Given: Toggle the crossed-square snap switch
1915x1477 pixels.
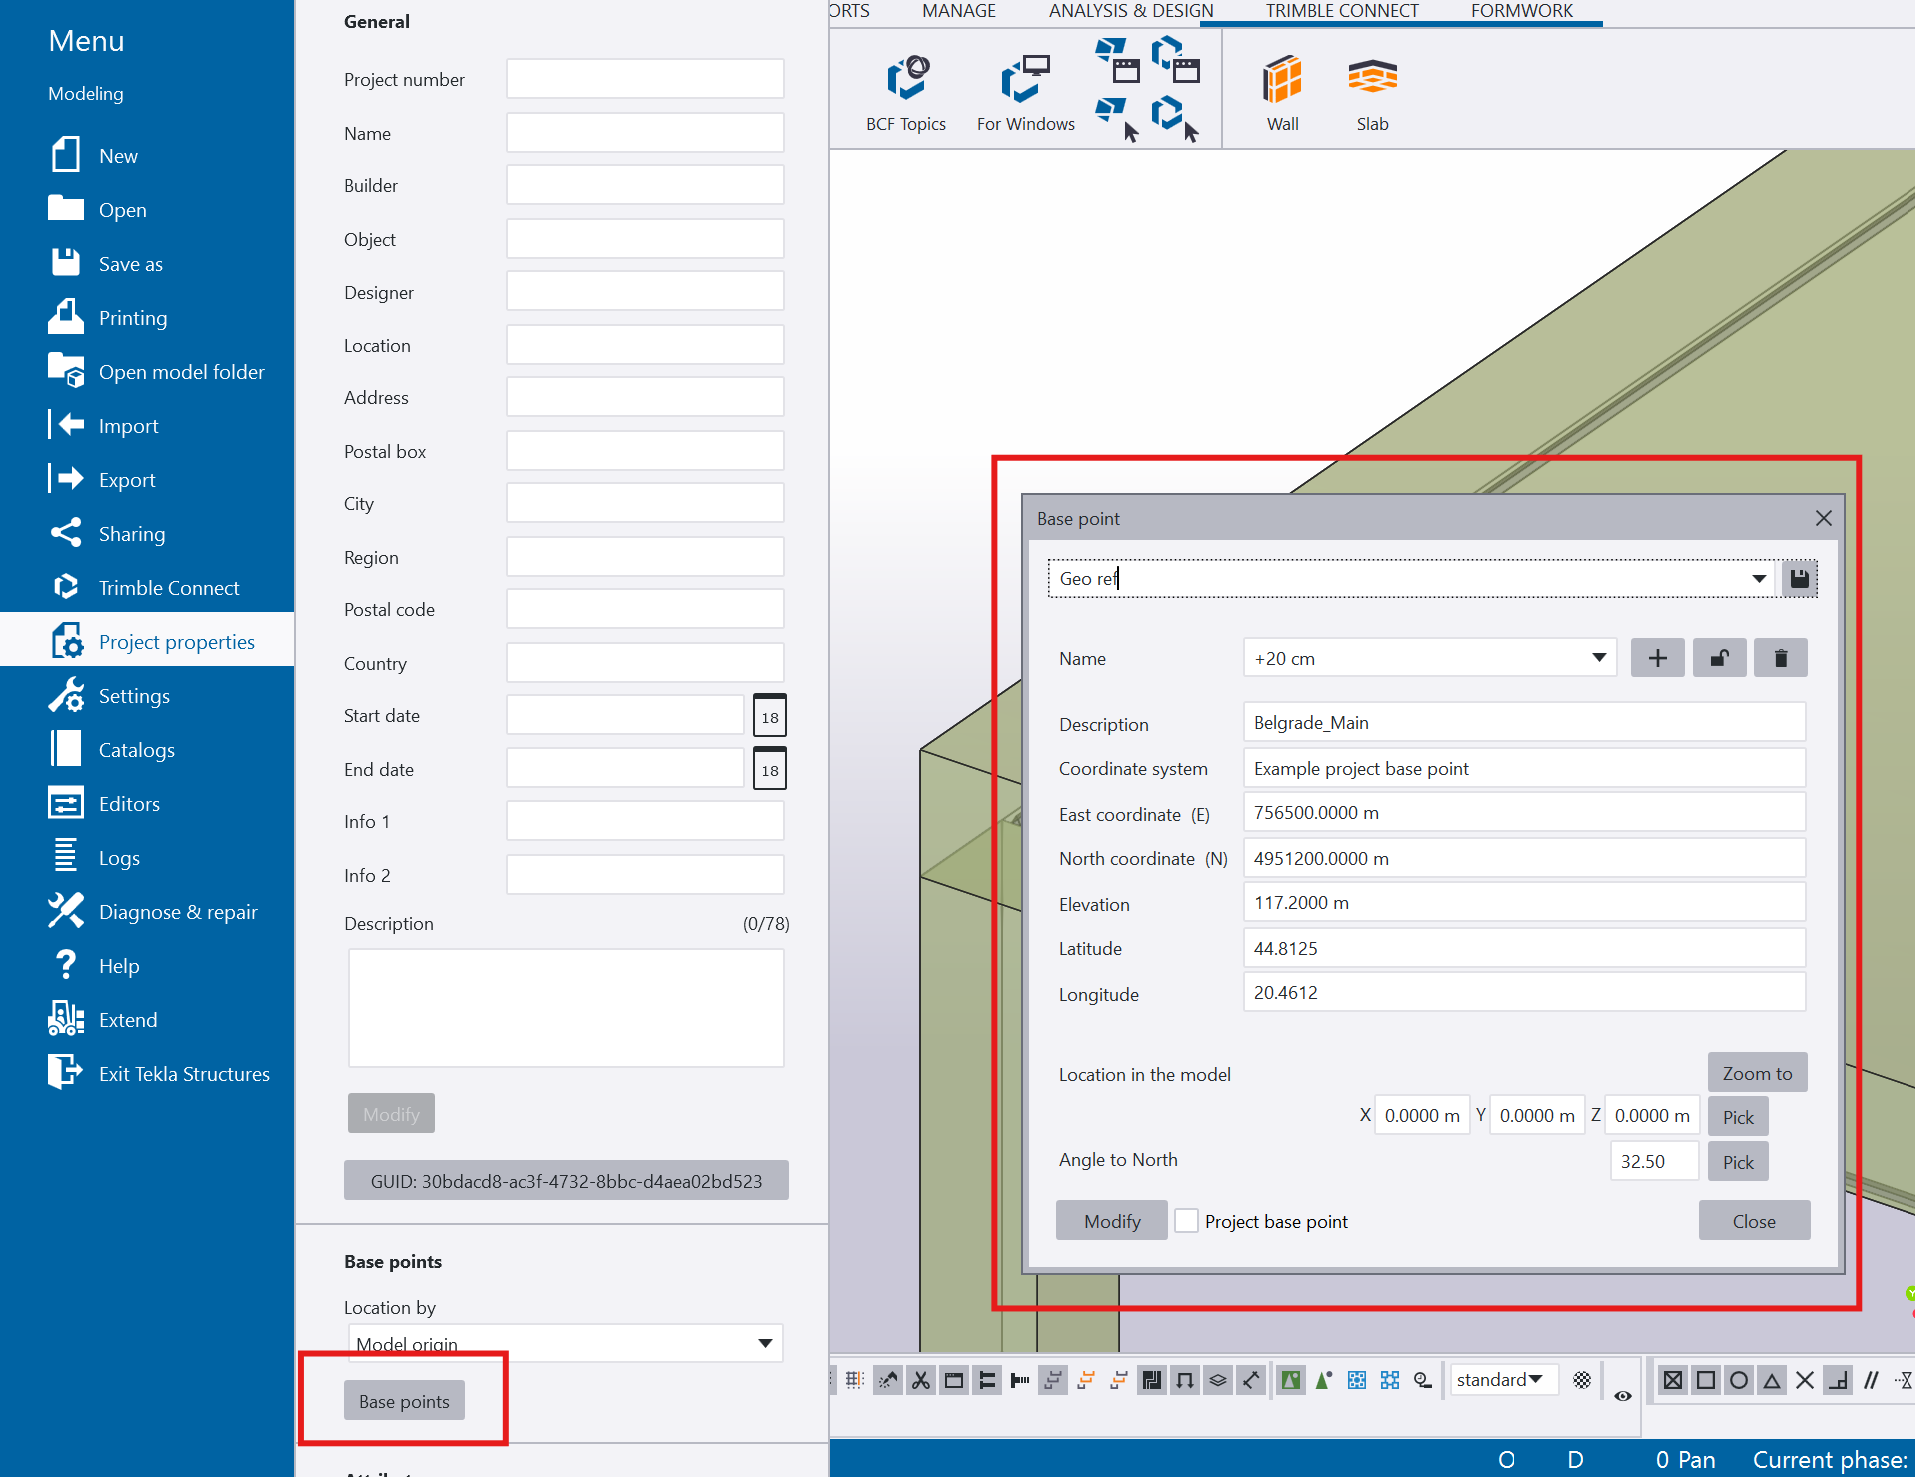Looking at the screenshot, I should 1672,1380.
